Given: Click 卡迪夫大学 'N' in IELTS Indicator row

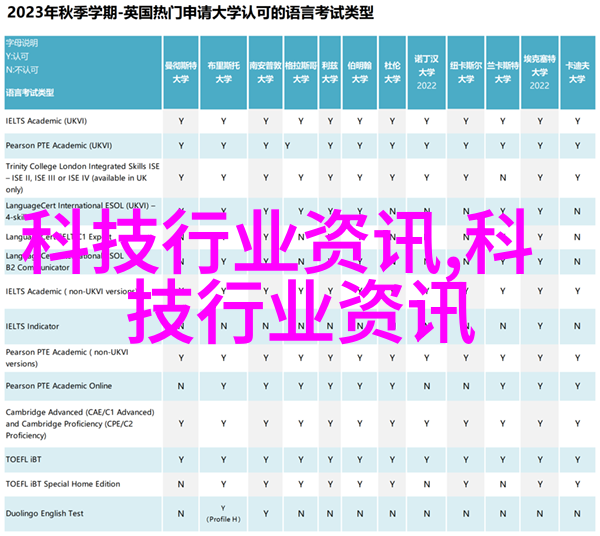Looking at the screenshot, I should click(577, 326).
